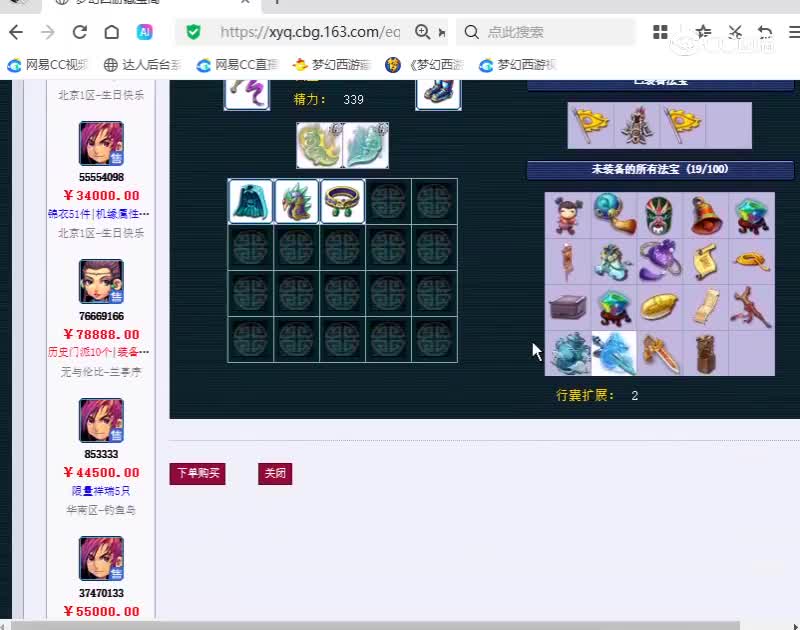Click the green security shield icon

tap(193, 32)
